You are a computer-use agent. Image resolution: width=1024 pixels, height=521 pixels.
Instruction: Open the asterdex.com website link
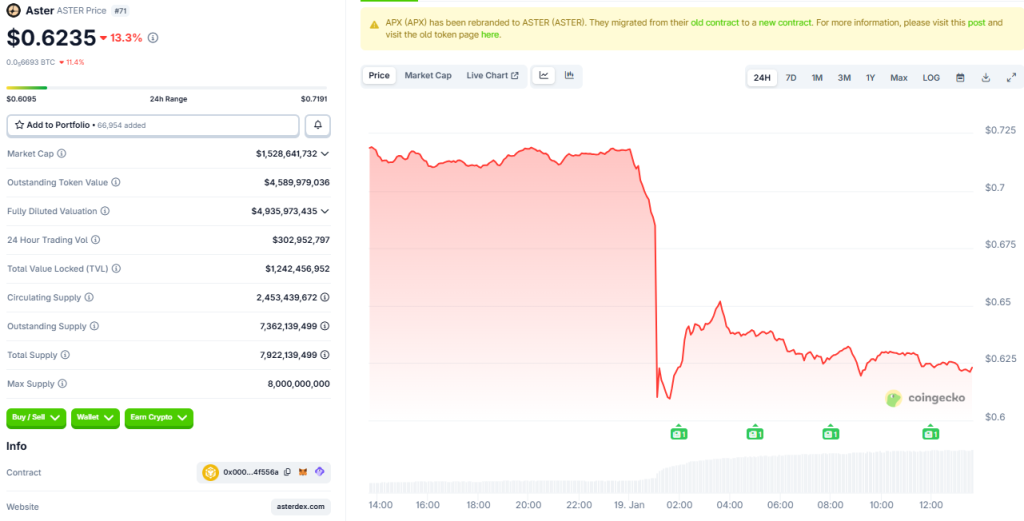pyautogui.click(x=300, y=507)
